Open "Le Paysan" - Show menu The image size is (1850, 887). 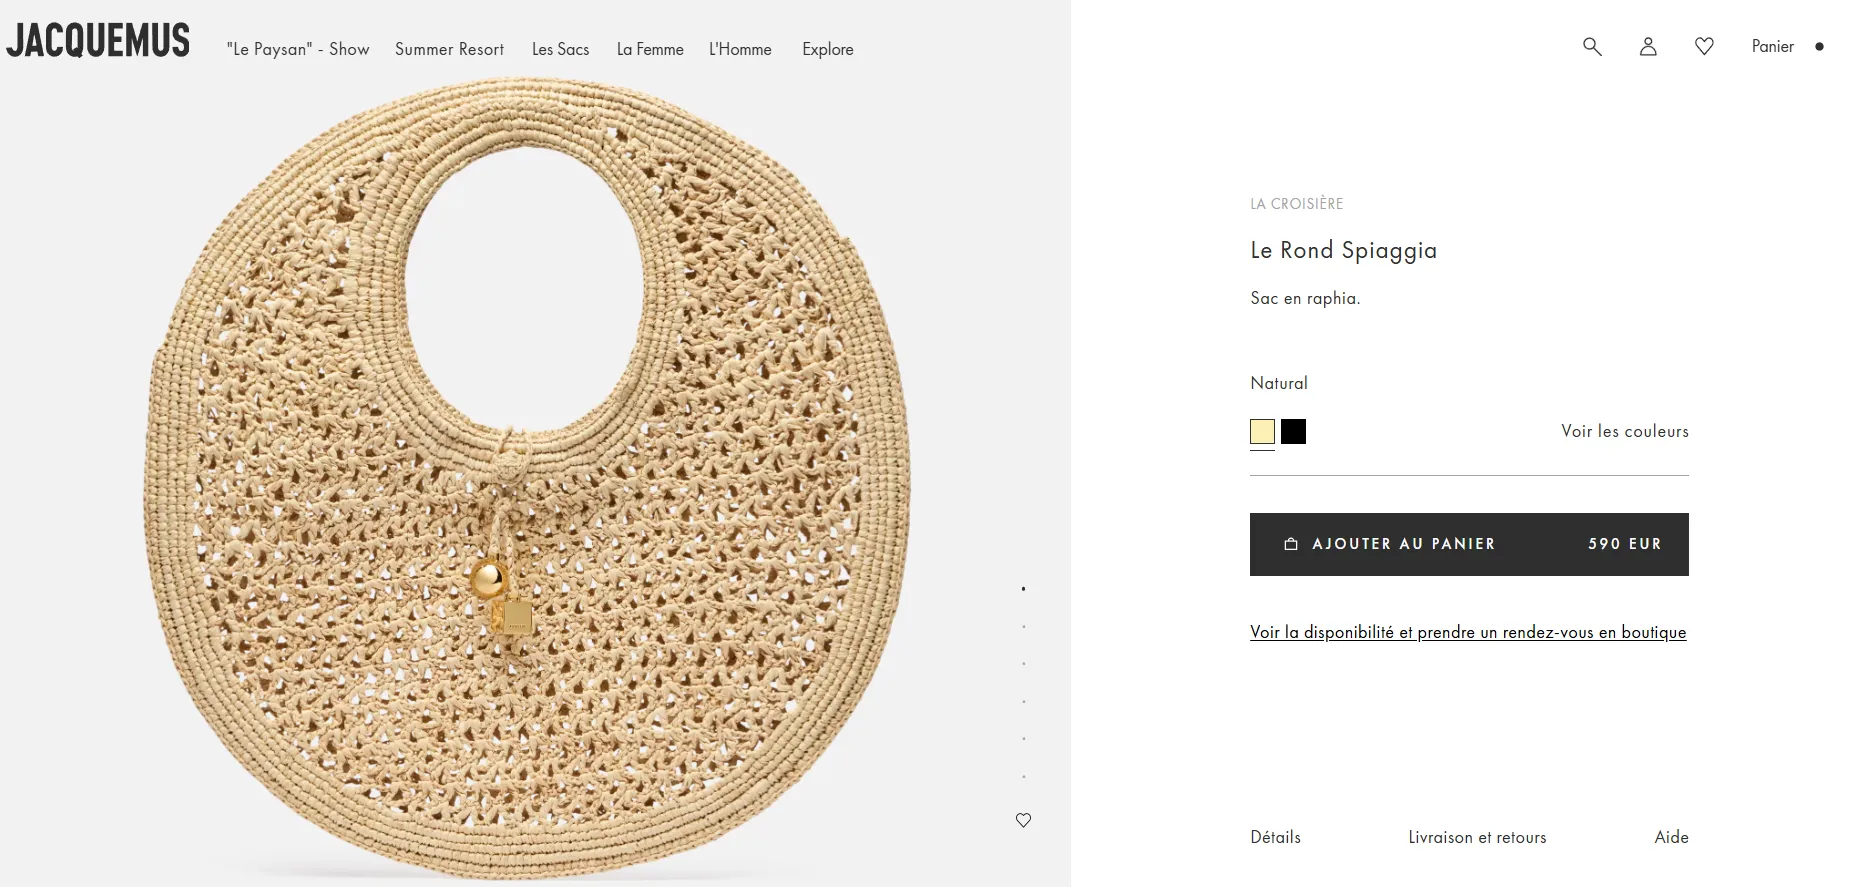(298, 49)
